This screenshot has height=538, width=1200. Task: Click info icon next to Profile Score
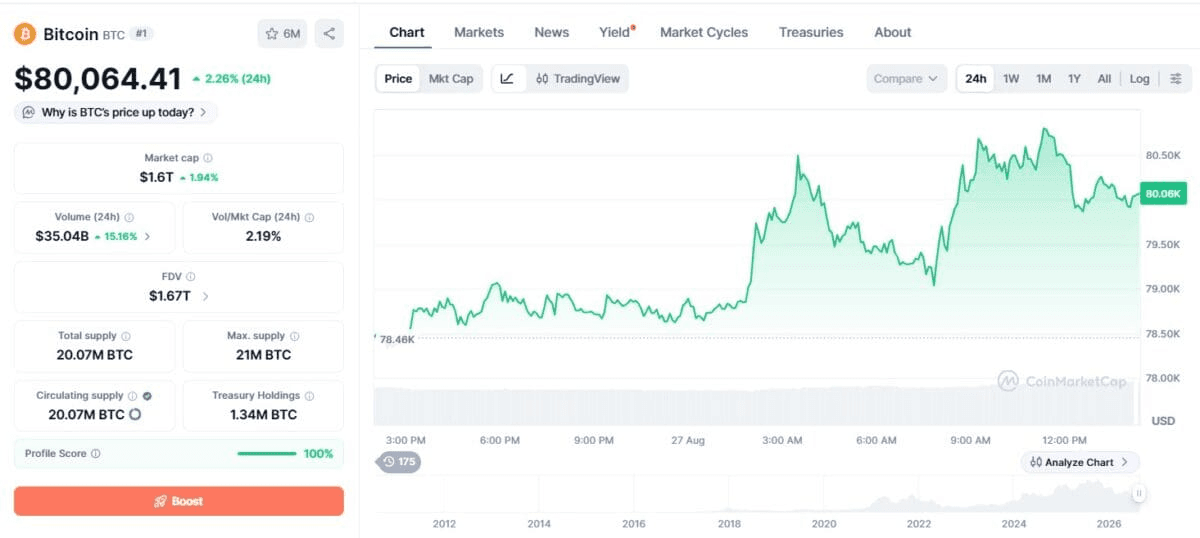click(x=96, y=454)
